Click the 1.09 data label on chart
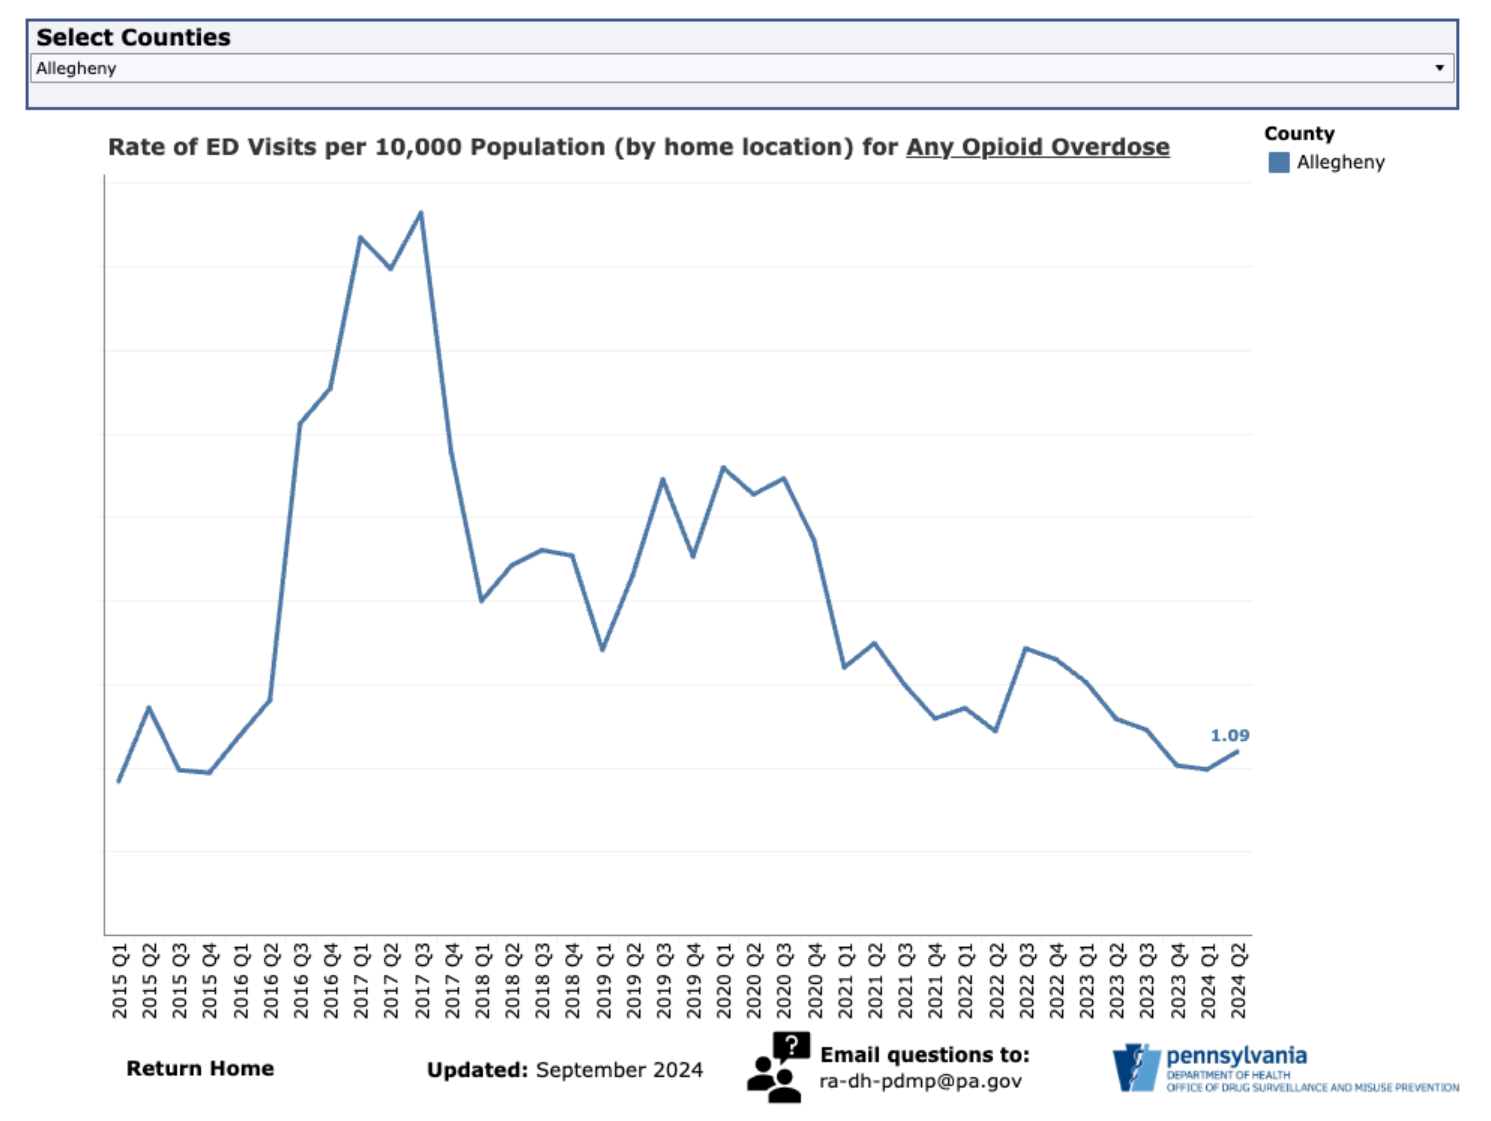The width and height of the screenshot is (1491, 1121). pyautogui.click(x=1229, y=735)
